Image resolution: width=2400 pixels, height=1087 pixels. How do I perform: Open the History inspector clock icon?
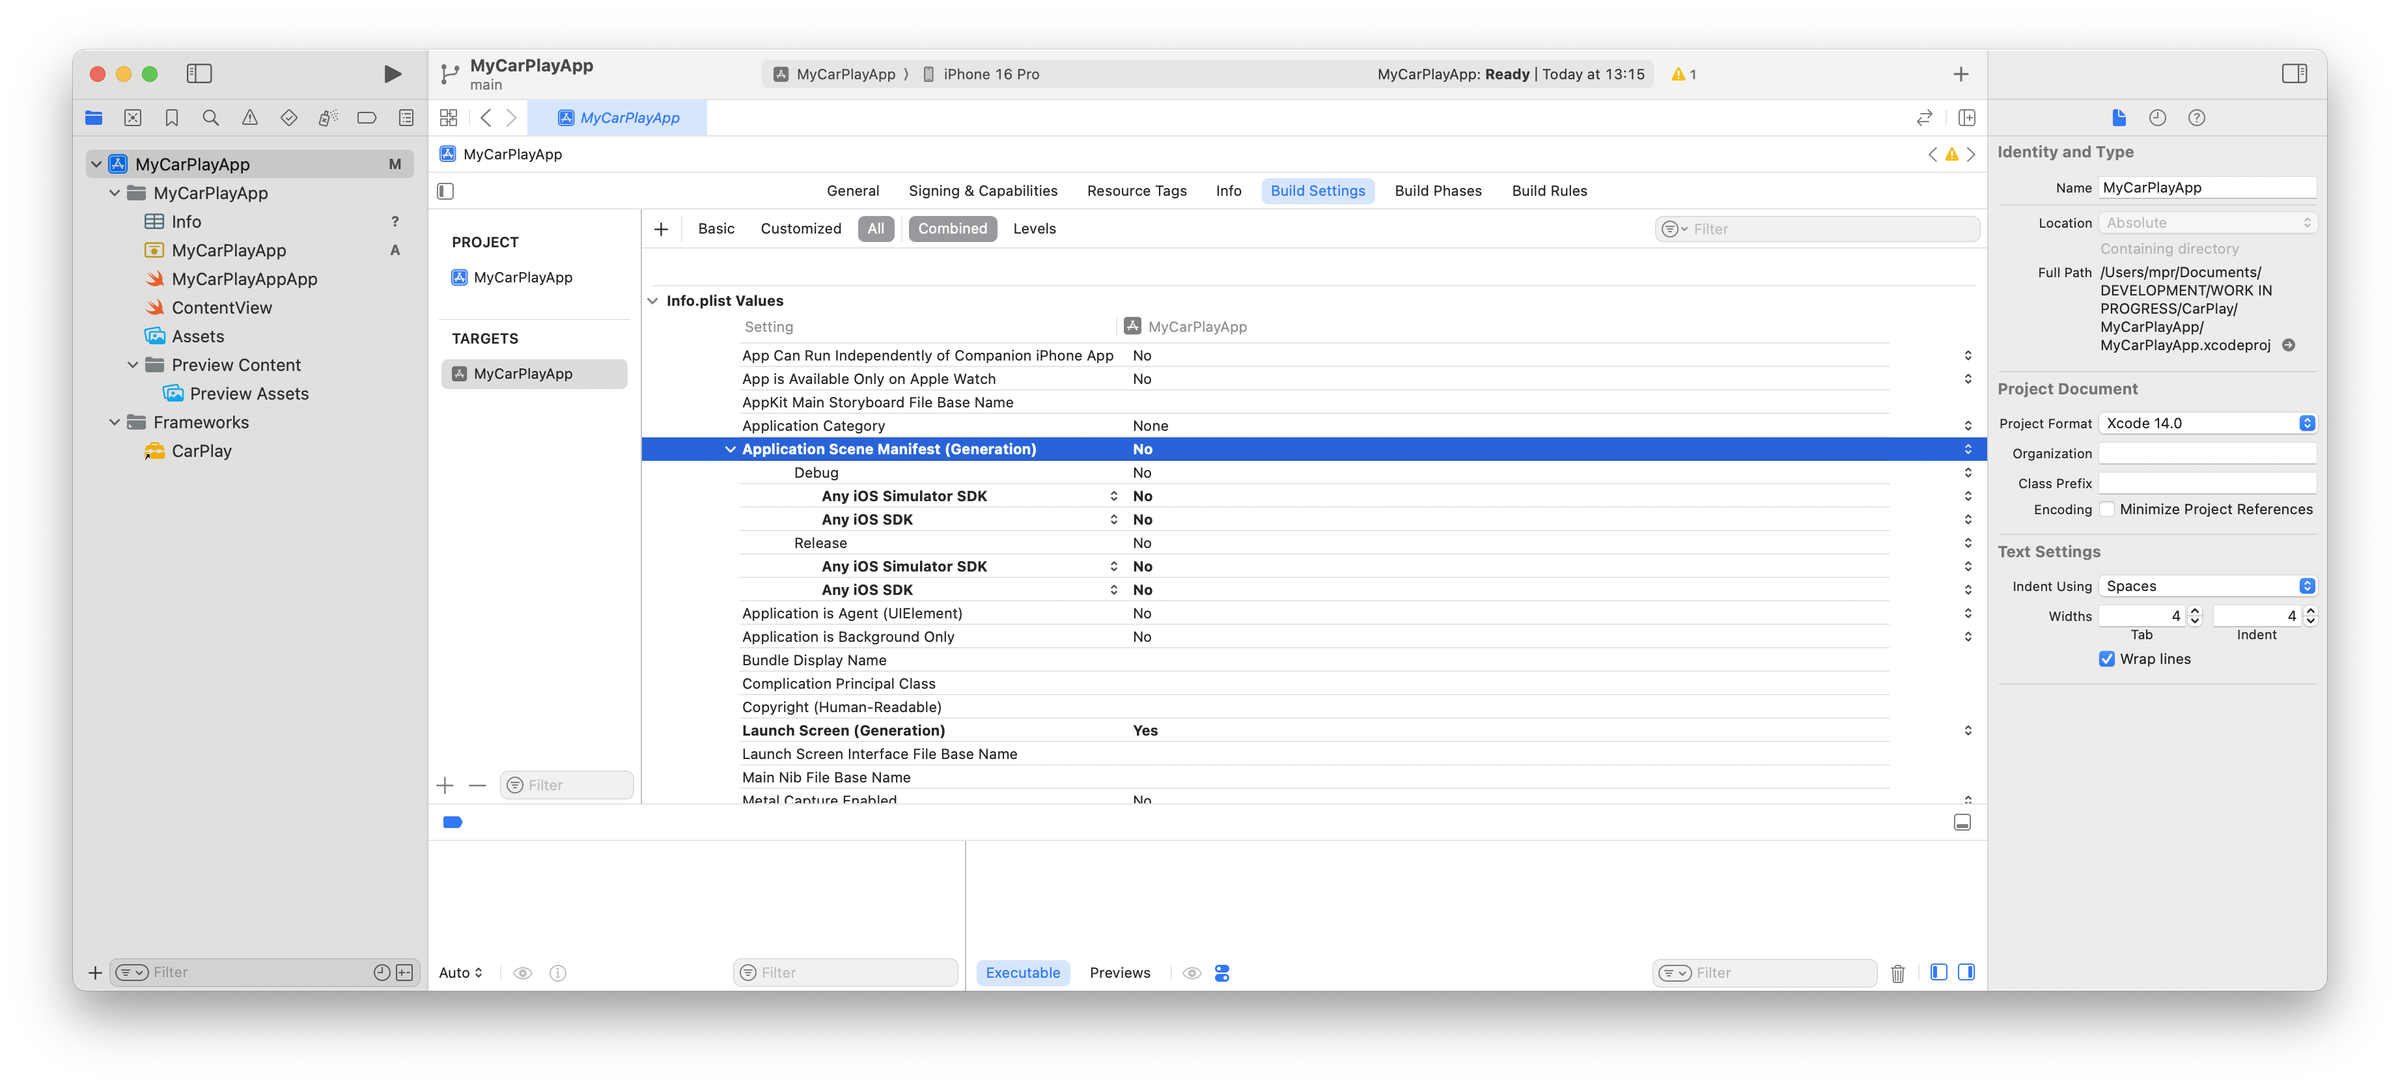2157,118
